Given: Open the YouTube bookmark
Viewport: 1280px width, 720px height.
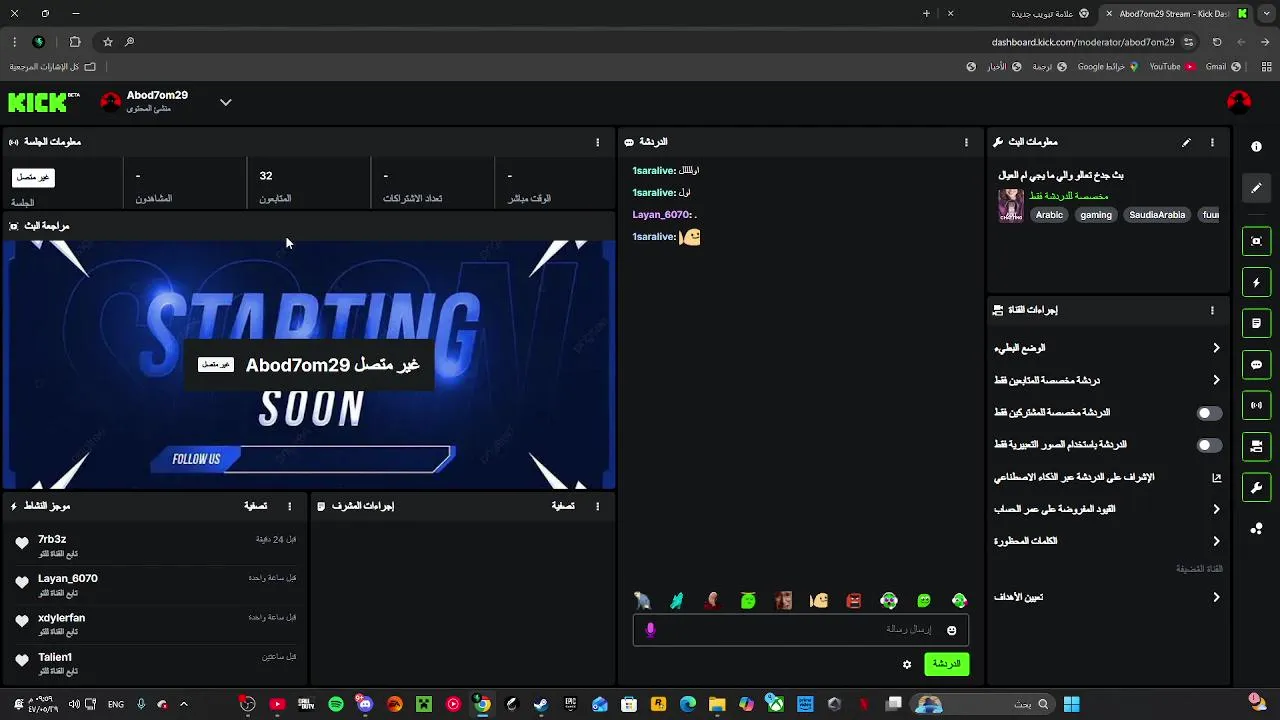Looking at the screenshot, I should (x=1172, y=67).
